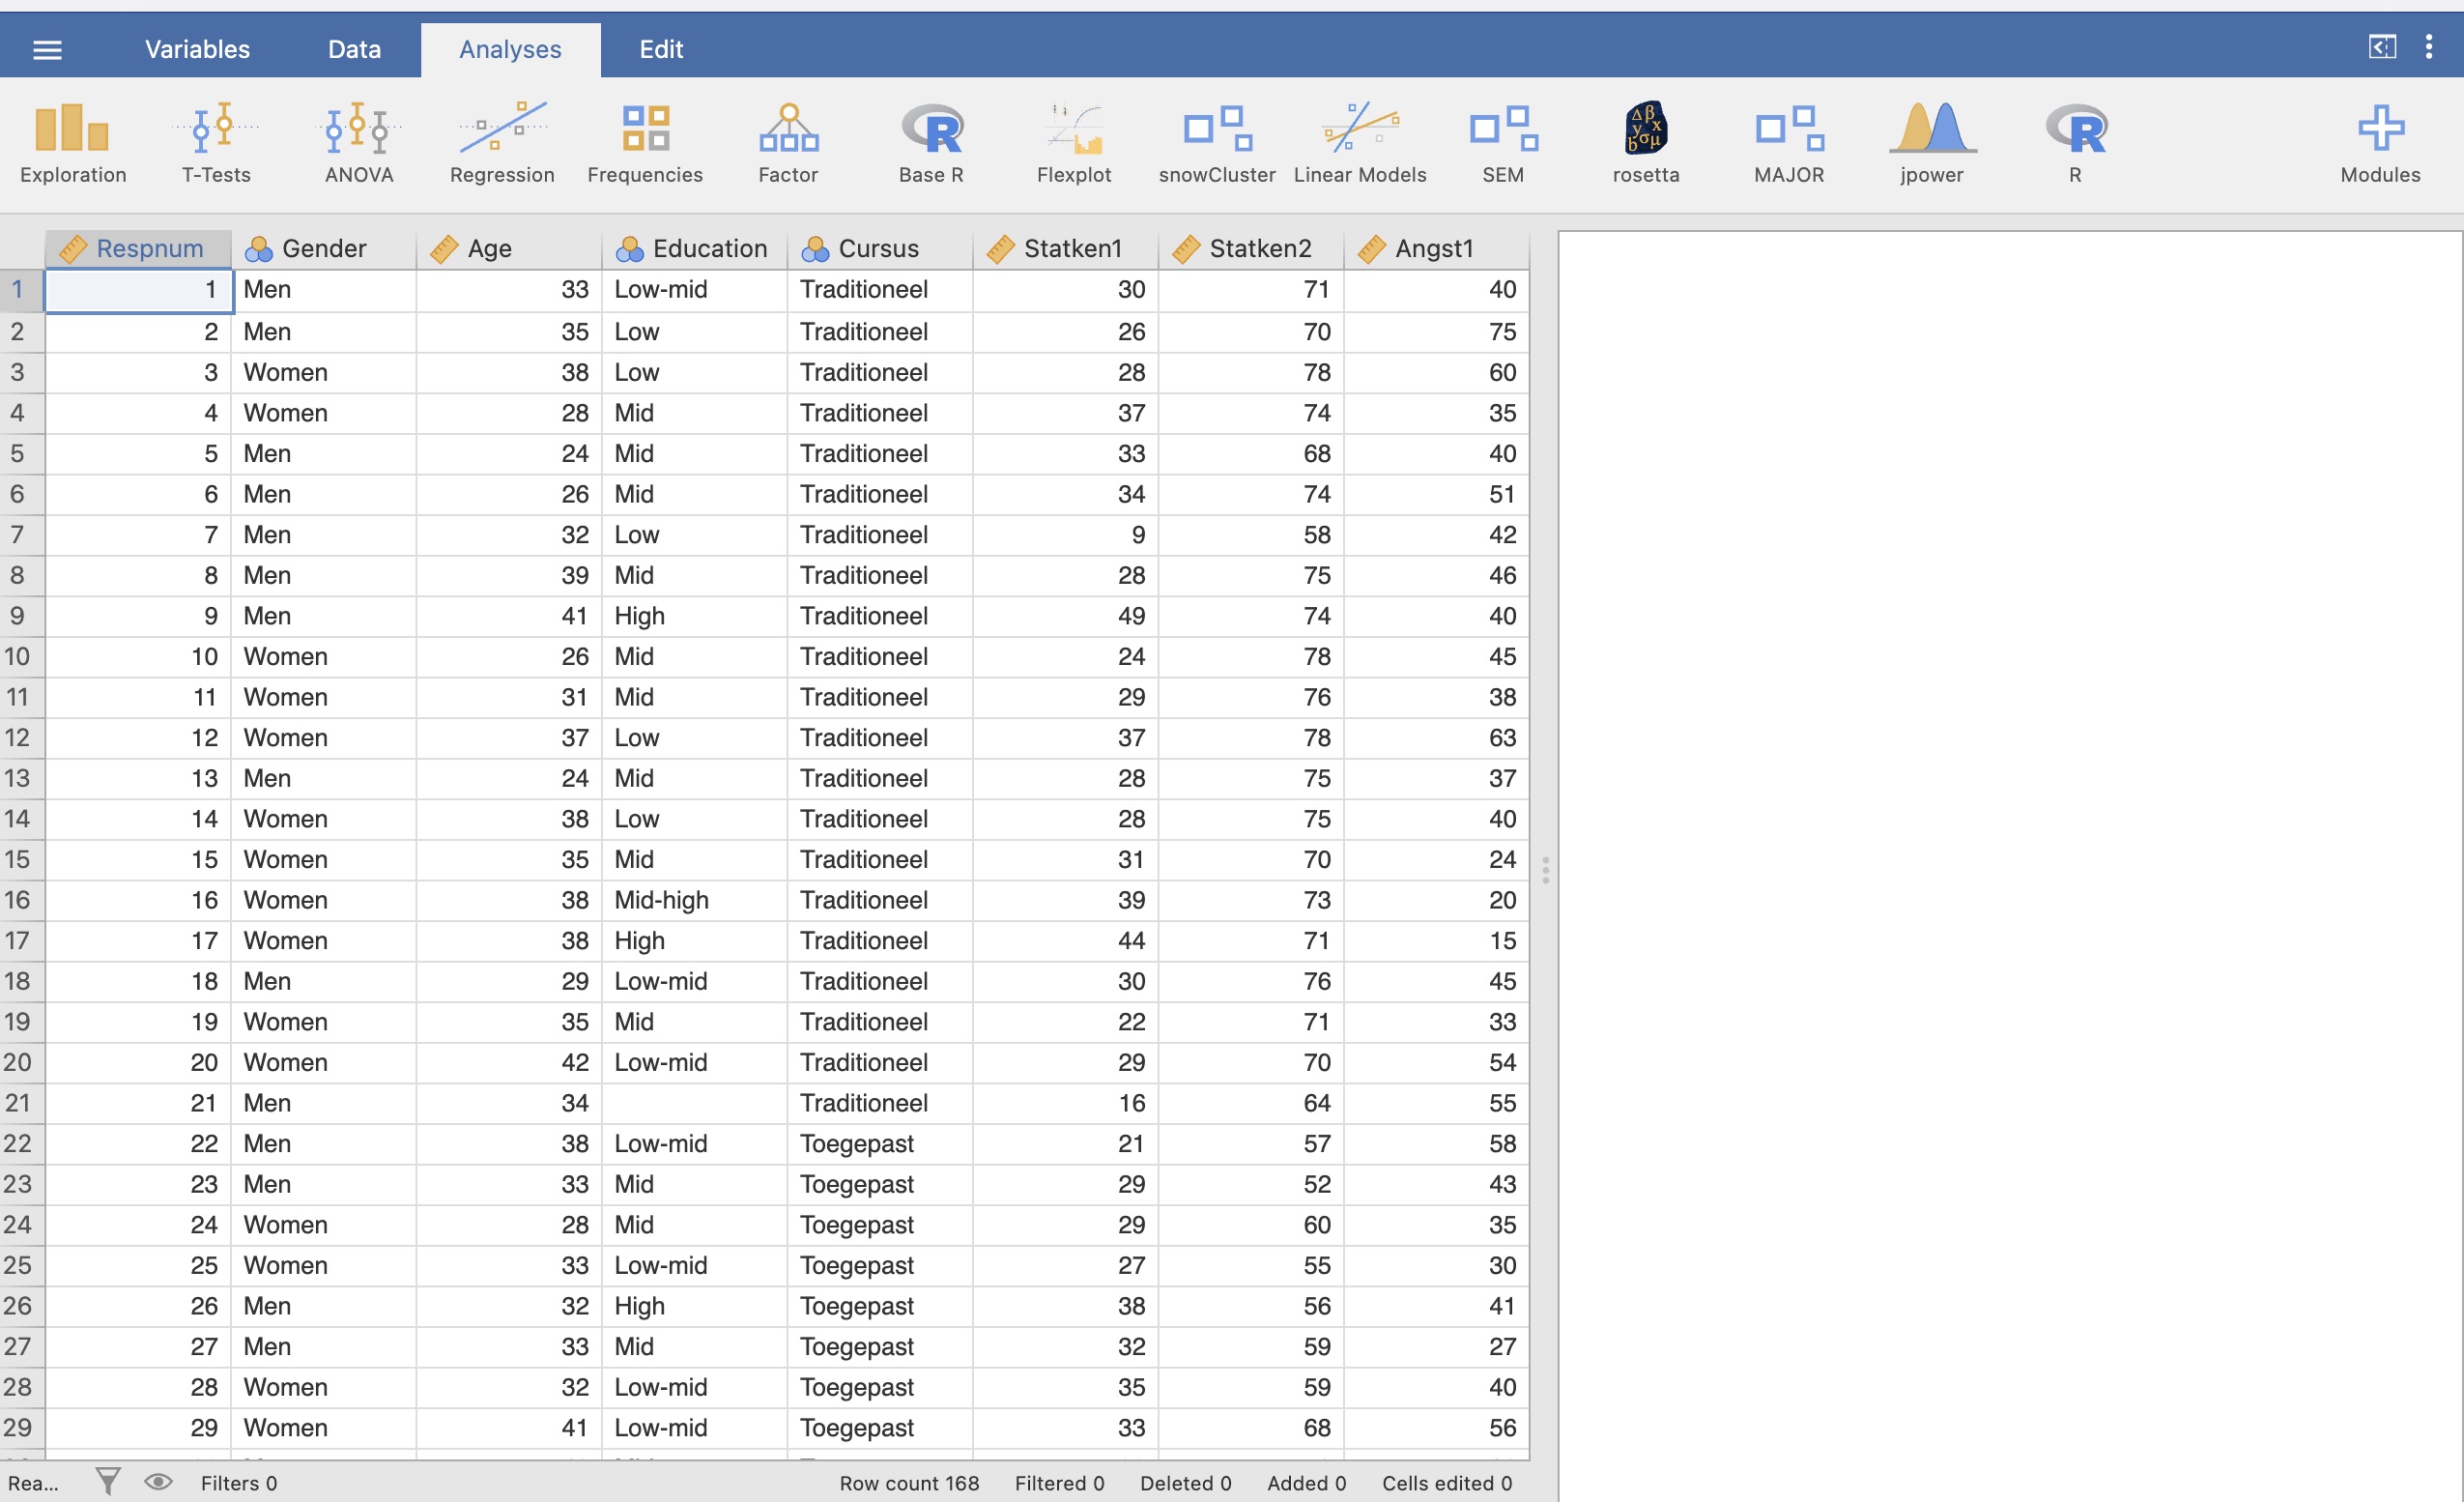Viewport: 2464px width, 1502px height.
Task: Toggle filtered rows visibility eye icon
Action: 158,1481
